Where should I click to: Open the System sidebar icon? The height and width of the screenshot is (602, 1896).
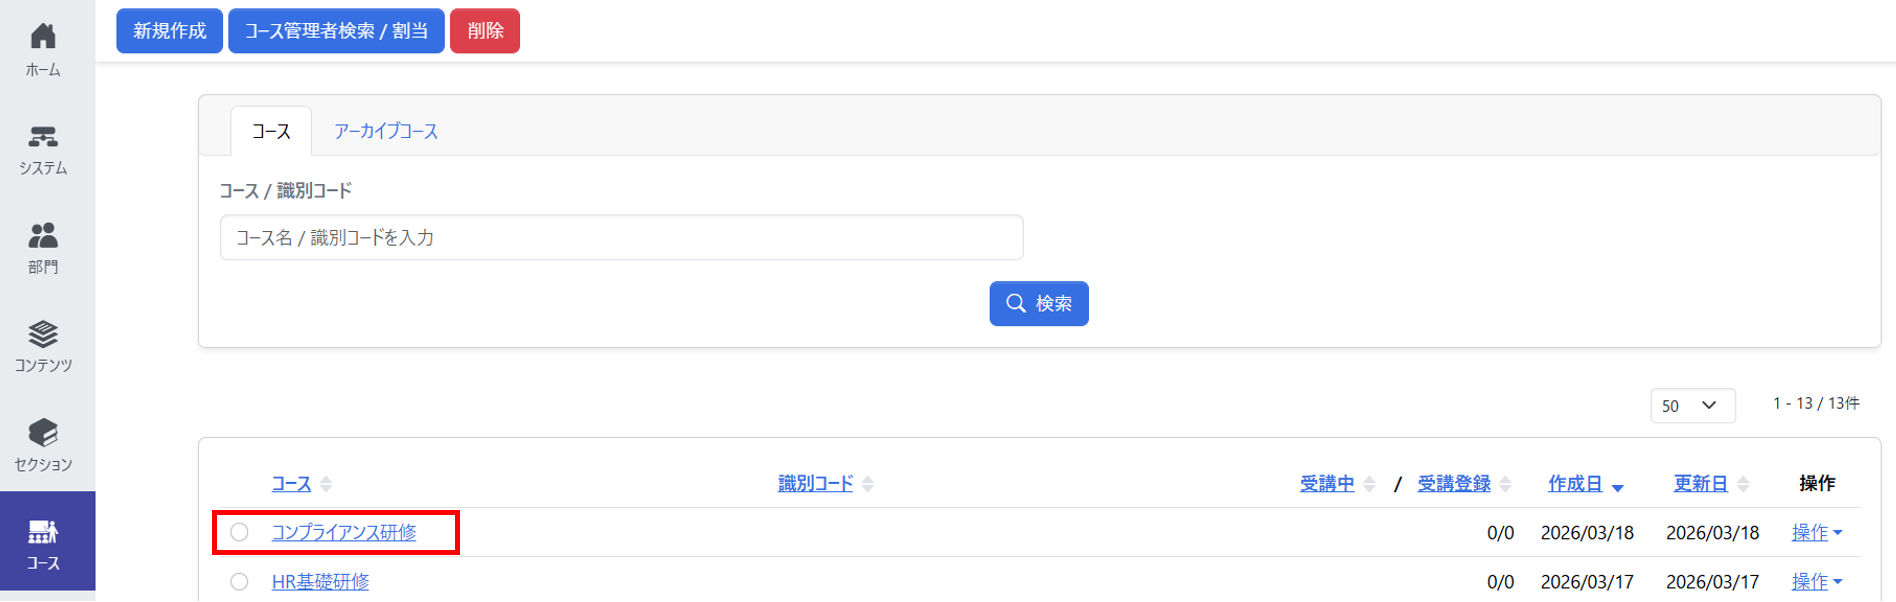(43, 137)
